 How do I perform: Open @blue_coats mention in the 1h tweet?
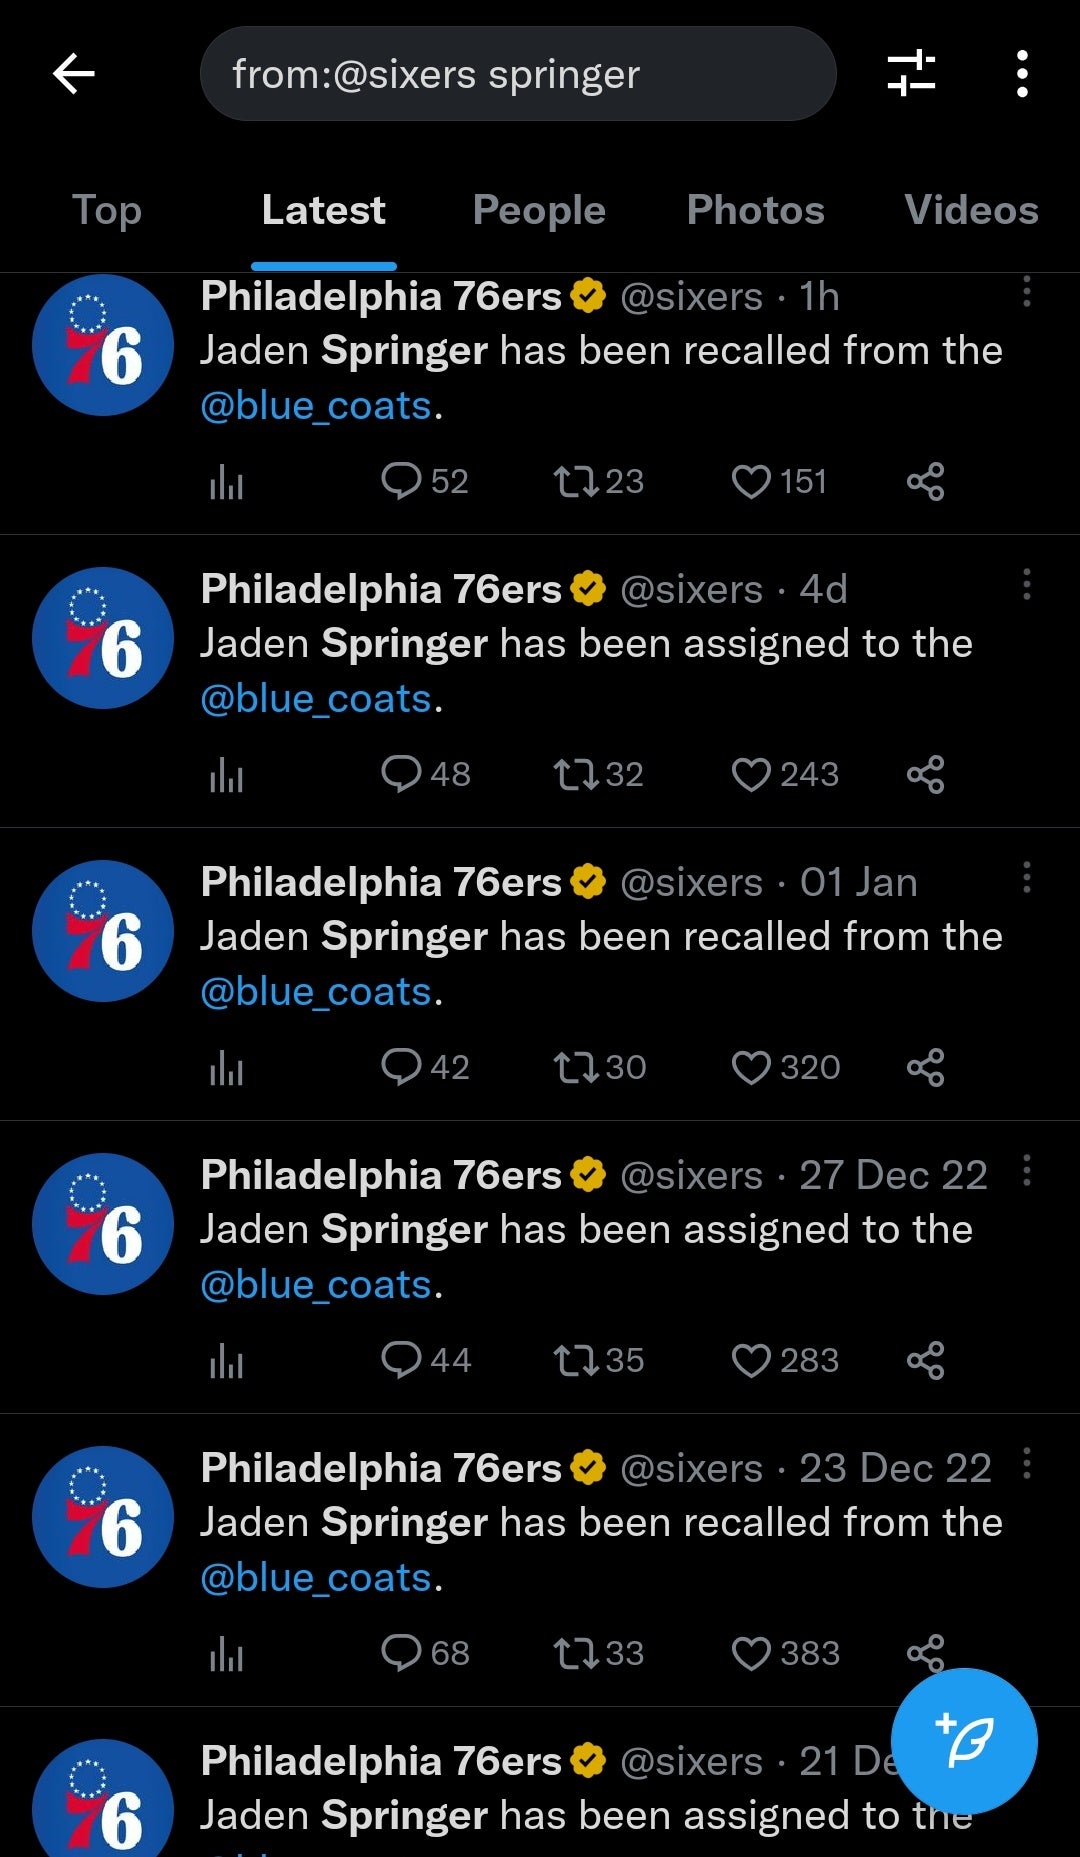click(316, 407)
